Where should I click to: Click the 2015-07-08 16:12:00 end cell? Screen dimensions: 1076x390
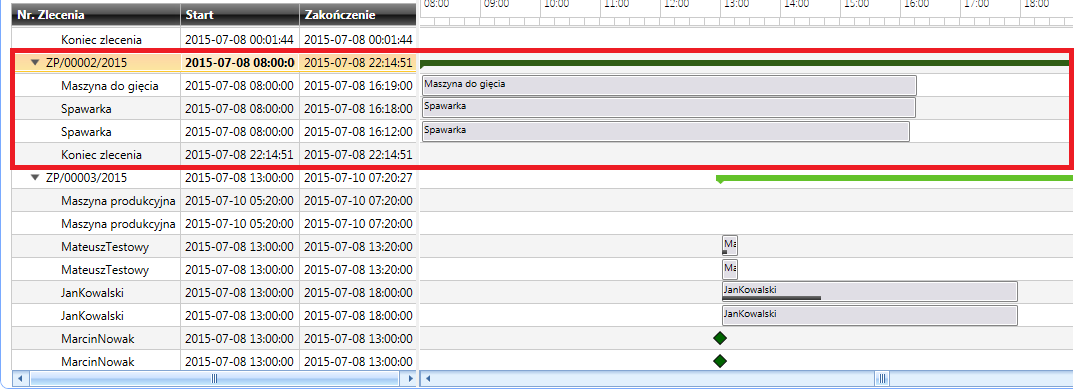[x=358, y=131]
